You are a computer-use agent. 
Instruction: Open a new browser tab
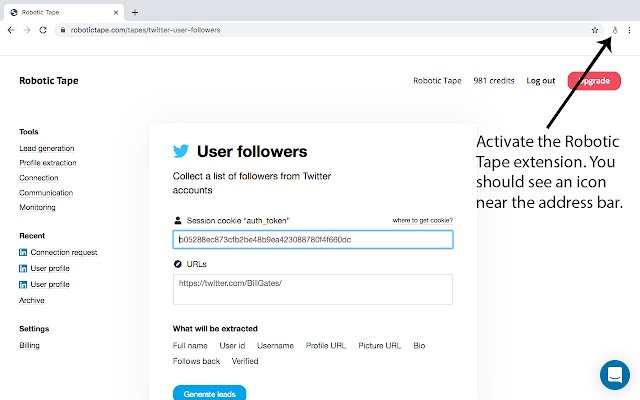135,12
